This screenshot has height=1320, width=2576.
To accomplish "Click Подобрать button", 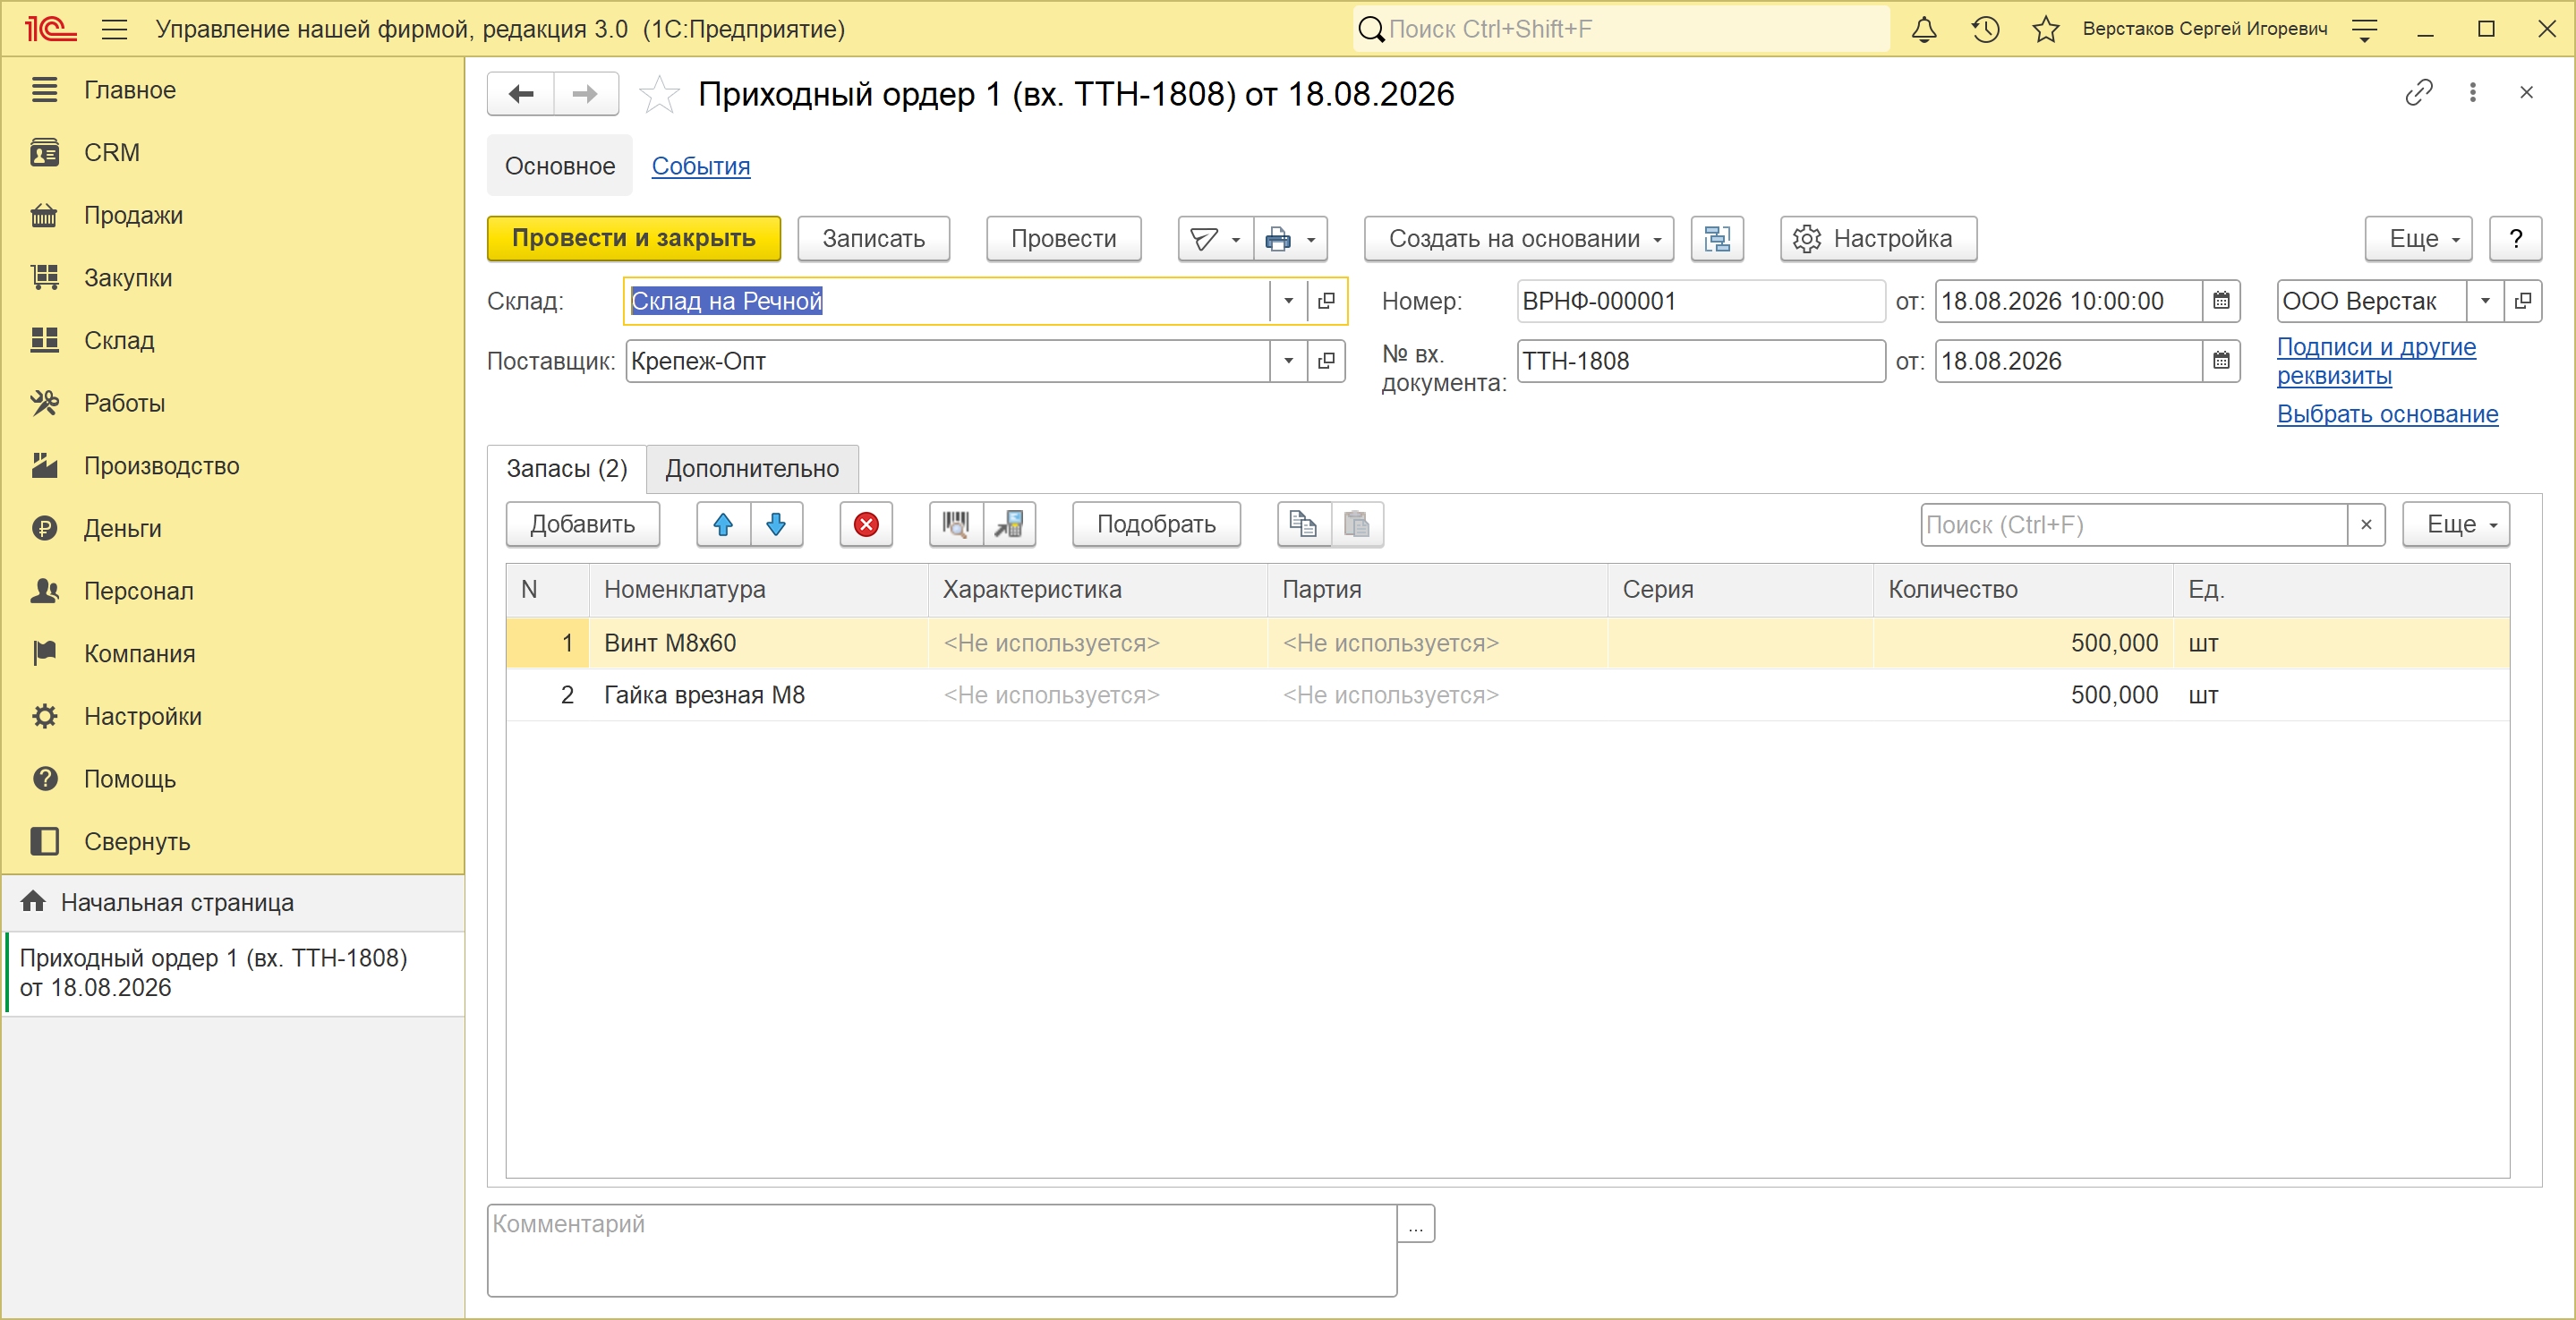I will pos(1156,524).
